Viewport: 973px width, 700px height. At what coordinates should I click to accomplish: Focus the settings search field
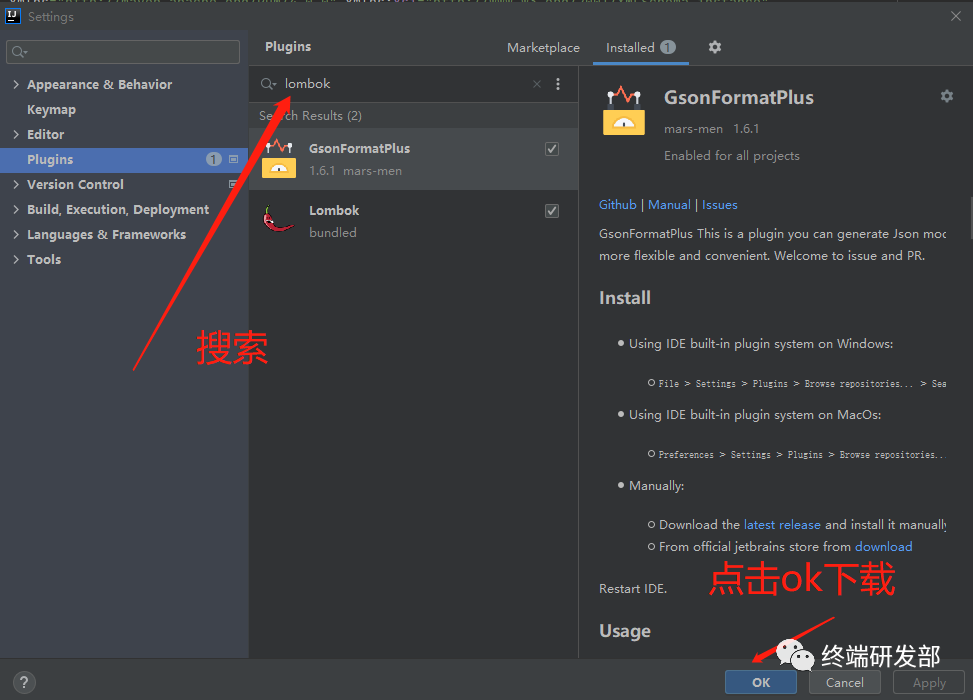(x=123, y=52)
